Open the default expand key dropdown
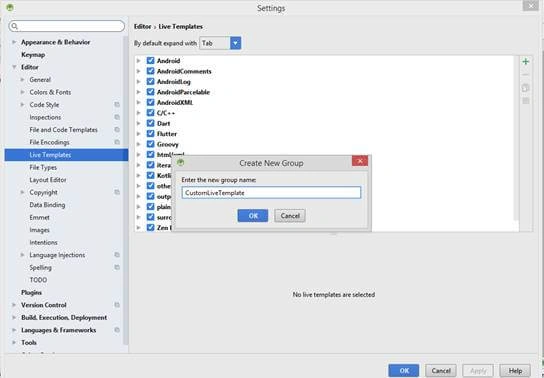The image size is (544, 378). [235, 43]
